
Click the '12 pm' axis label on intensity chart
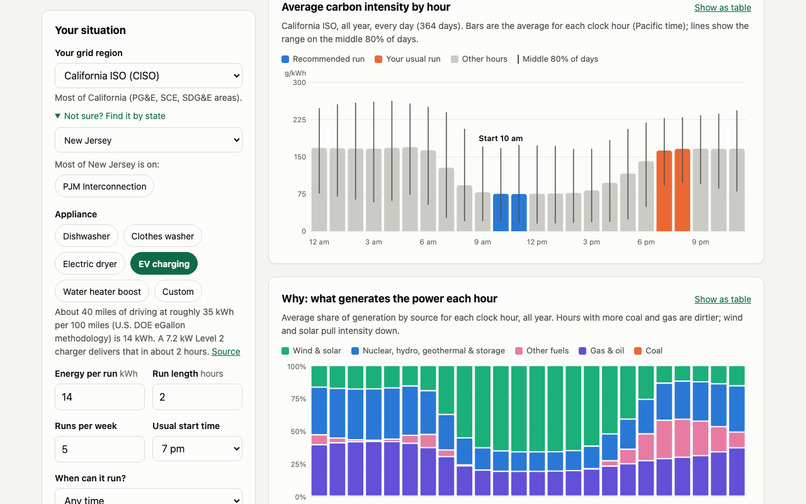(537, 242)
